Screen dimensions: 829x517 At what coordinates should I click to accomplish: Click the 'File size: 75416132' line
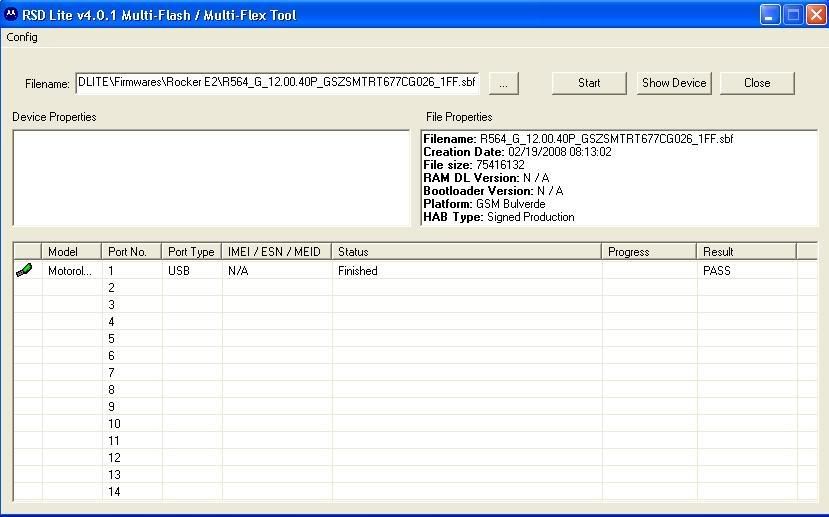pos(474,165)
